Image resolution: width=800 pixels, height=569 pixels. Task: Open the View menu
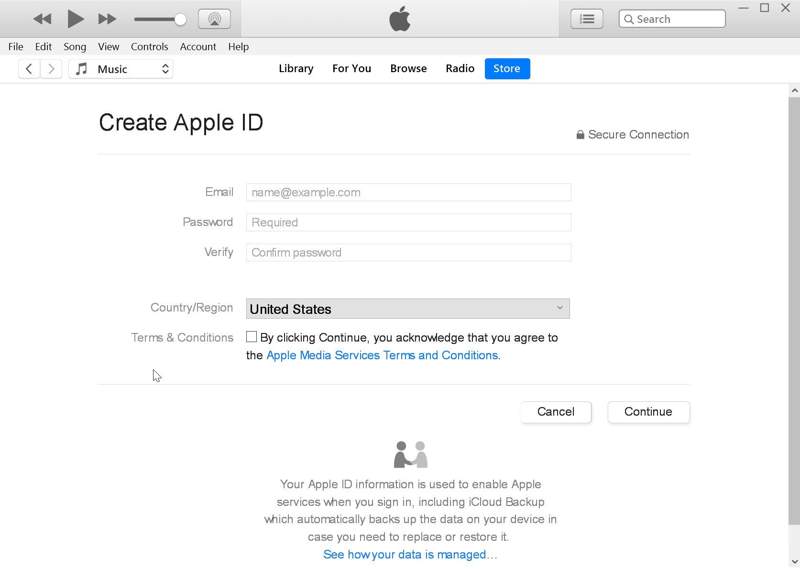tap(109, 46)
